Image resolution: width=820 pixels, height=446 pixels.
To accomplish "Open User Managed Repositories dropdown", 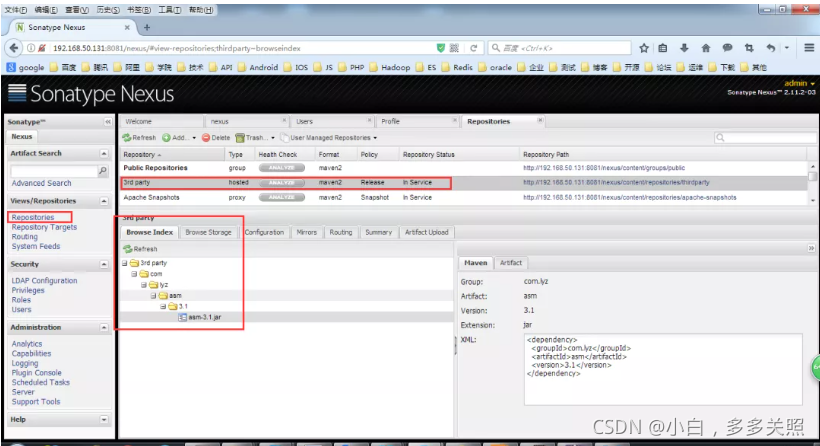I will [x=329, y=138].
